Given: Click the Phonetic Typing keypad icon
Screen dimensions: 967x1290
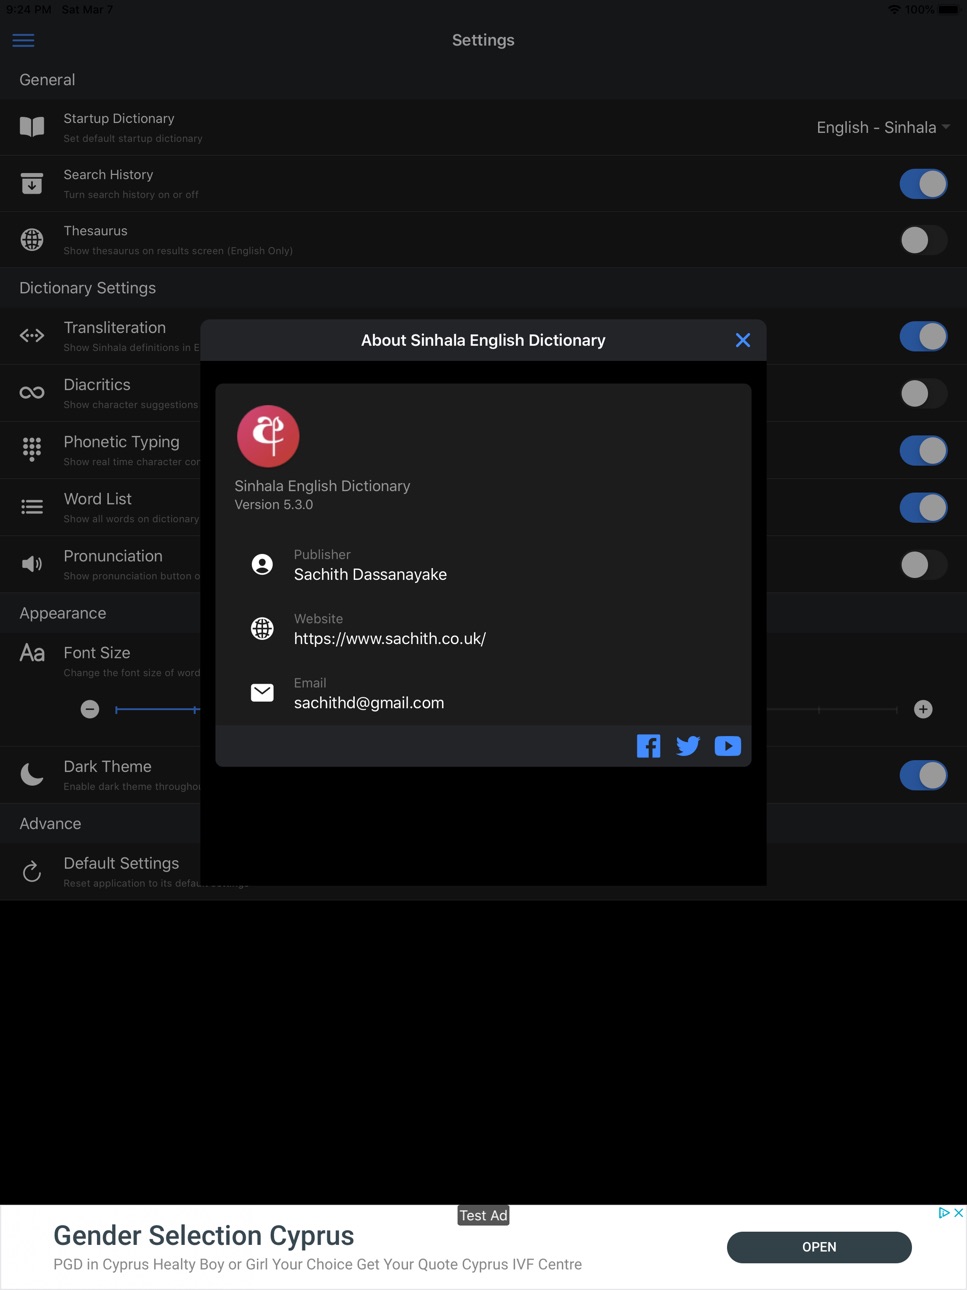Looking at the screenshot, I should click(32, 450).
